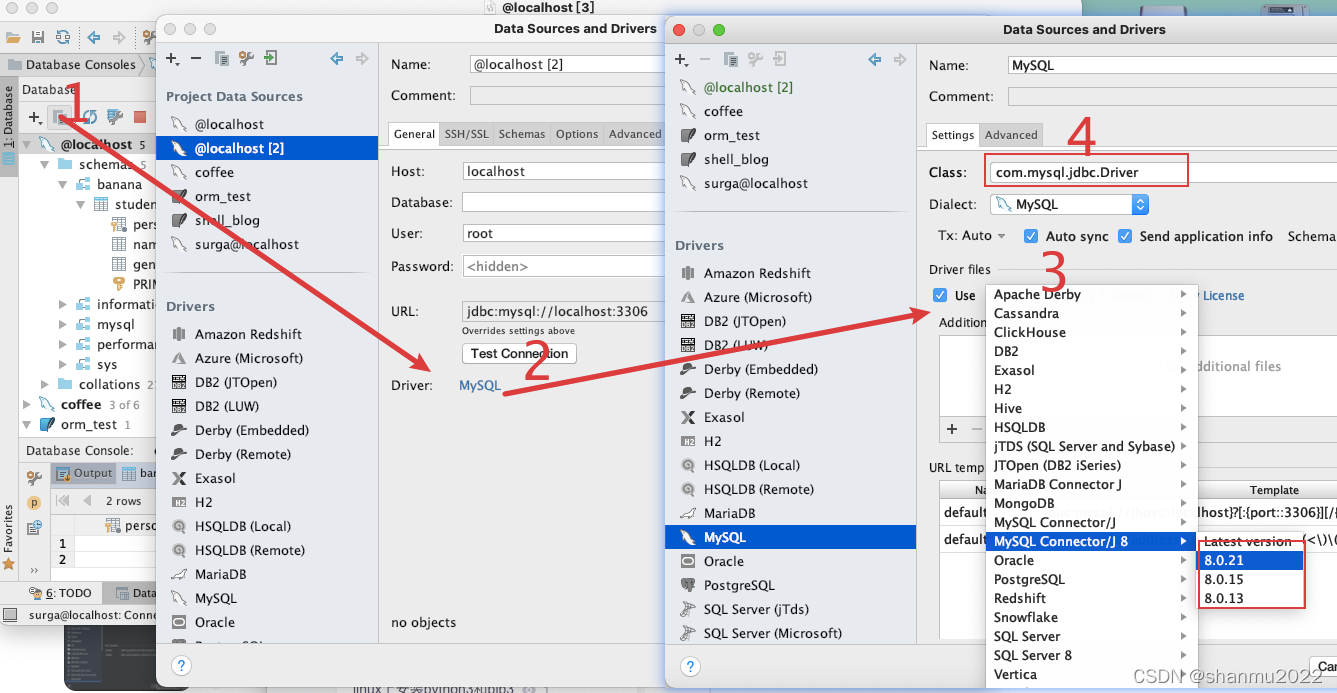Click the User field containing root
1337x693 pixels.
point(562,233)
